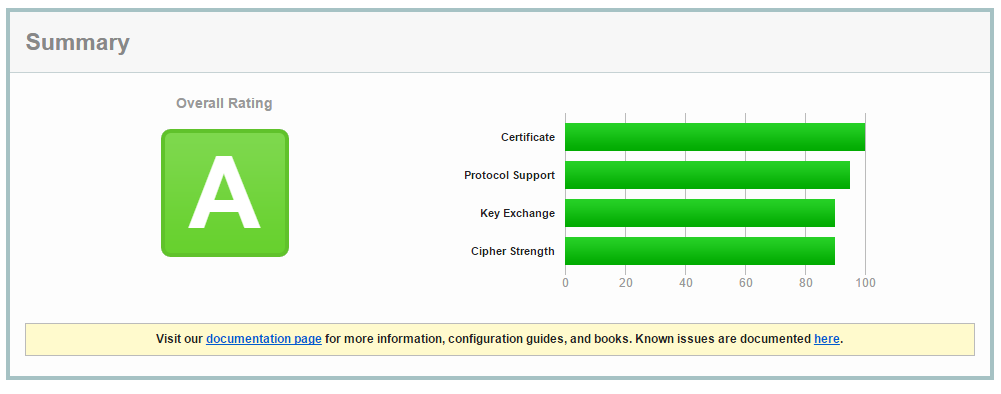1001x394 pixels.
Task: Click the 20 axis value
Action: [x=626, y=283]
